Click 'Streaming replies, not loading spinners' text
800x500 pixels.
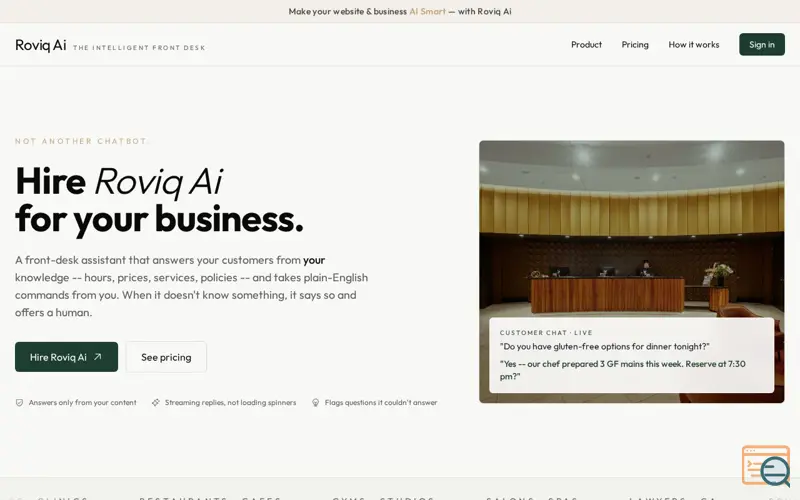[230, 403]
